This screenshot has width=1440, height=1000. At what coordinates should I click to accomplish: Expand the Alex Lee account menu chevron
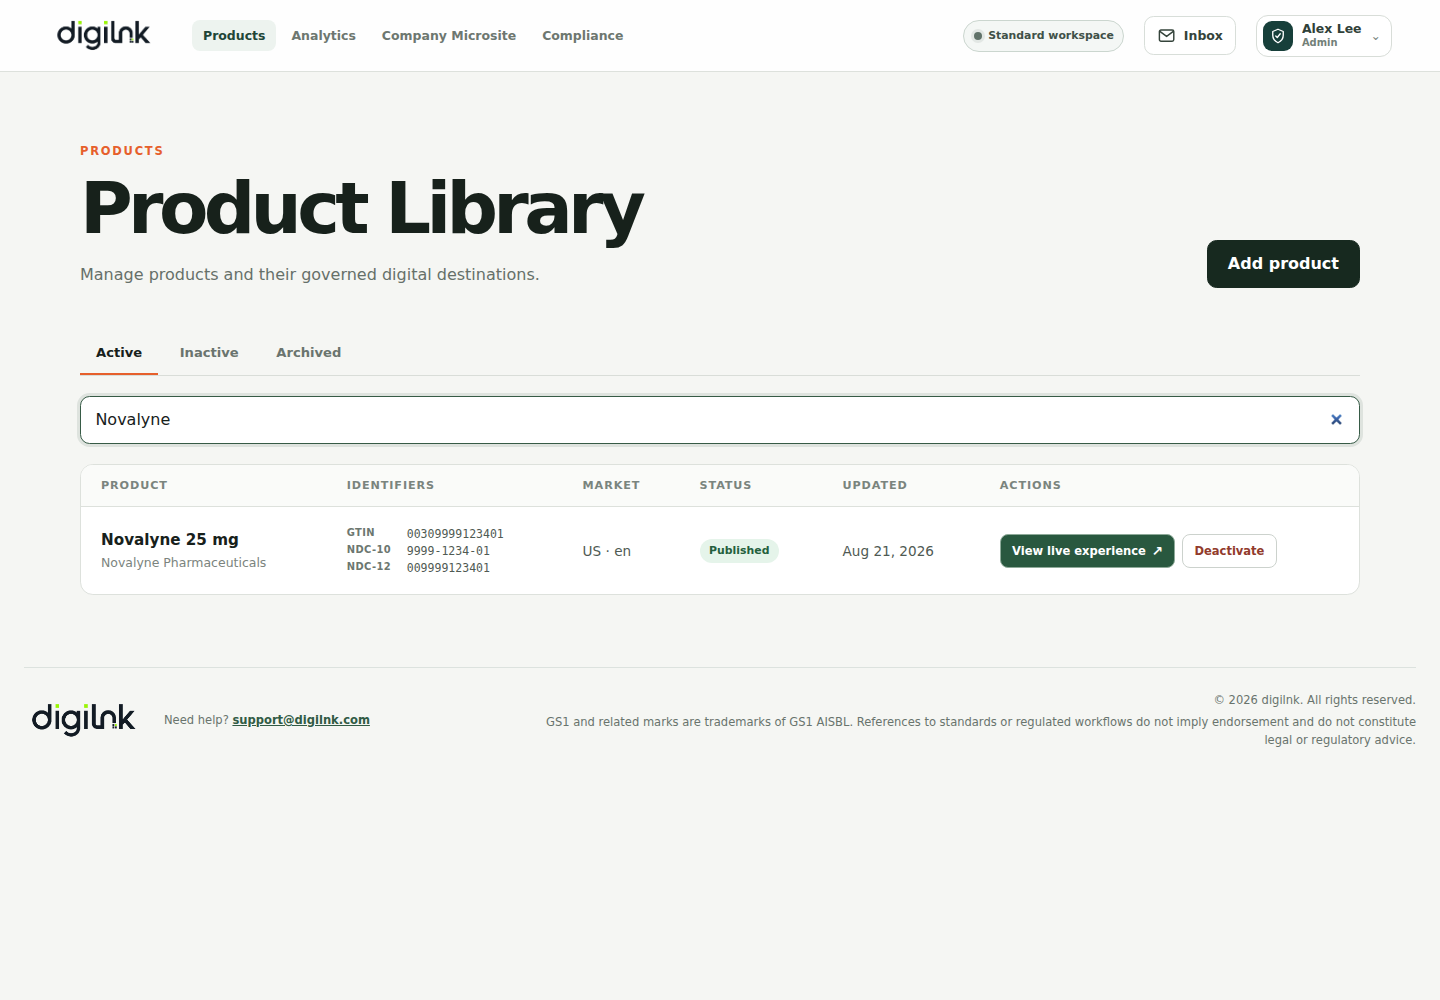tap(1376, 38)
